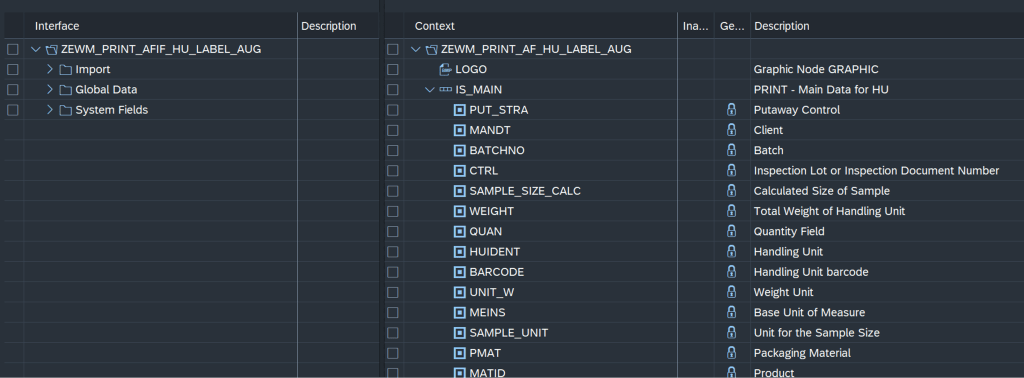
Task: Check the box for the System Fields row
Action: click(12, 110)
